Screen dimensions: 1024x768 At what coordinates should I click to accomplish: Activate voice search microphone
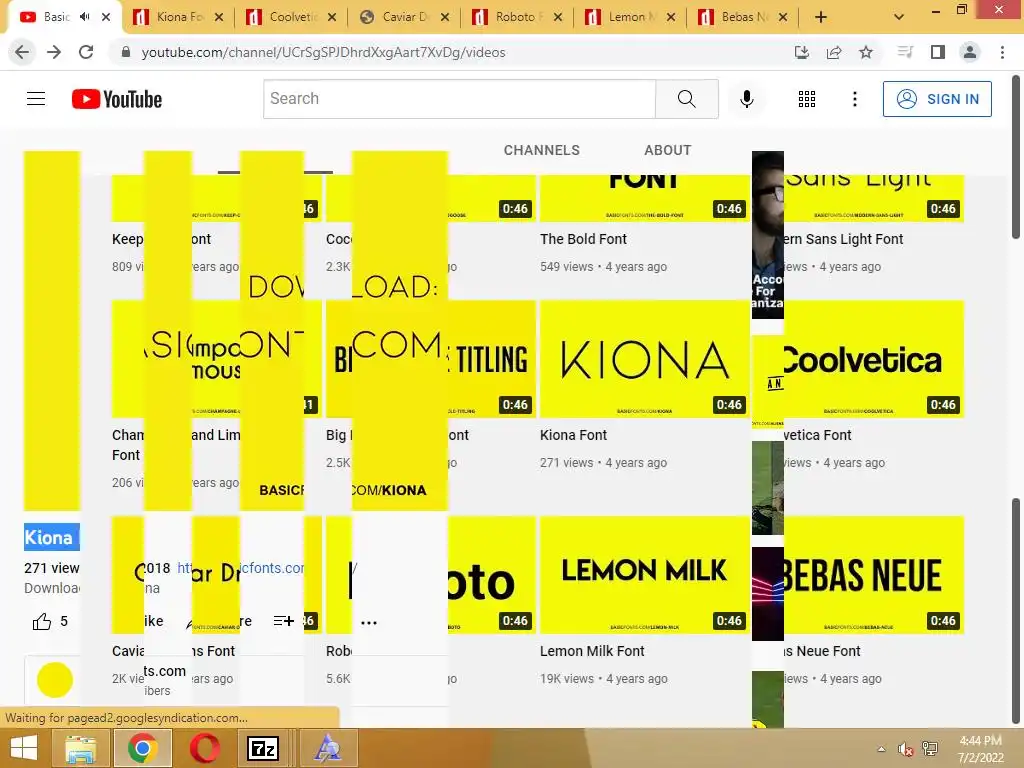(746, 99)
